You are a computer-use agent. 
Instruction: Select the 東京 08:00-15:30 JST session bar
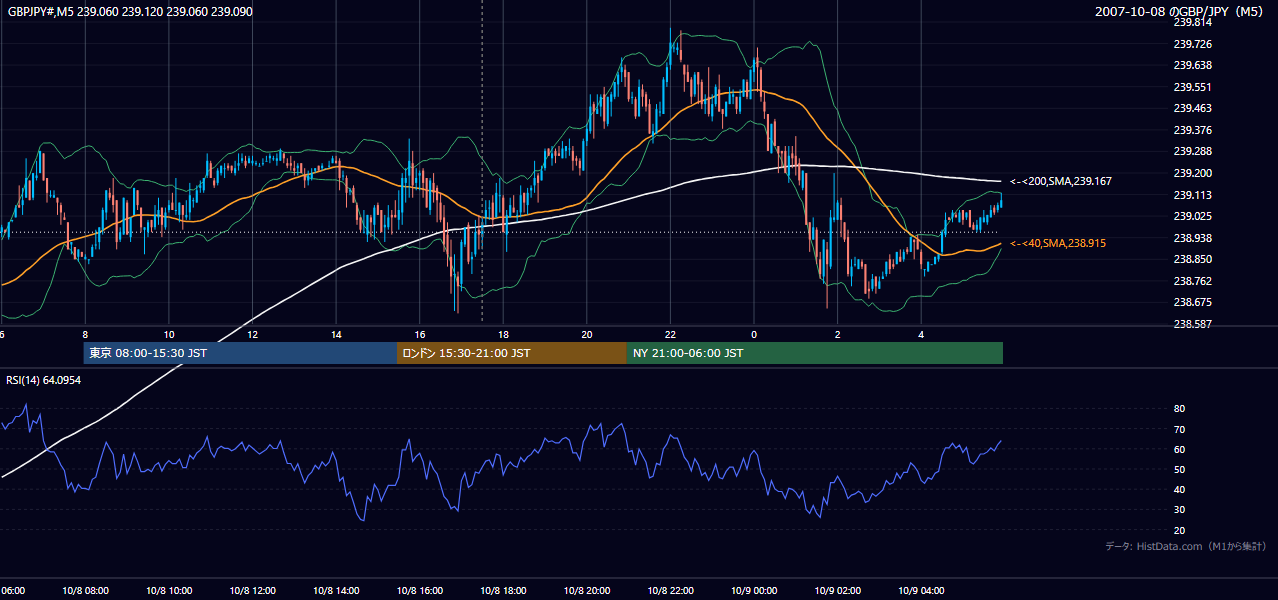tap(241, 353)
